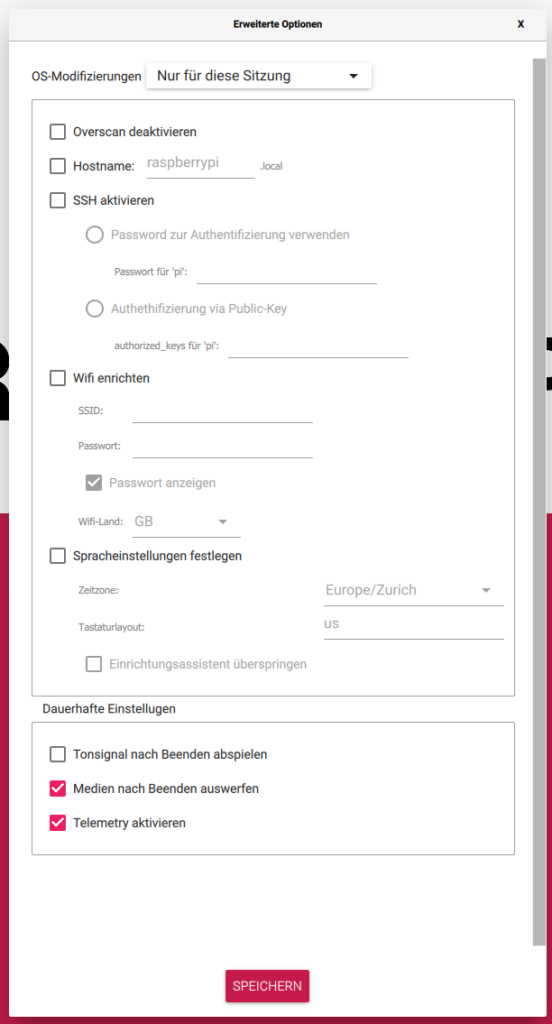
Task: Enable SSH aktivieren checkbox
Action: (x=58, y=200)
